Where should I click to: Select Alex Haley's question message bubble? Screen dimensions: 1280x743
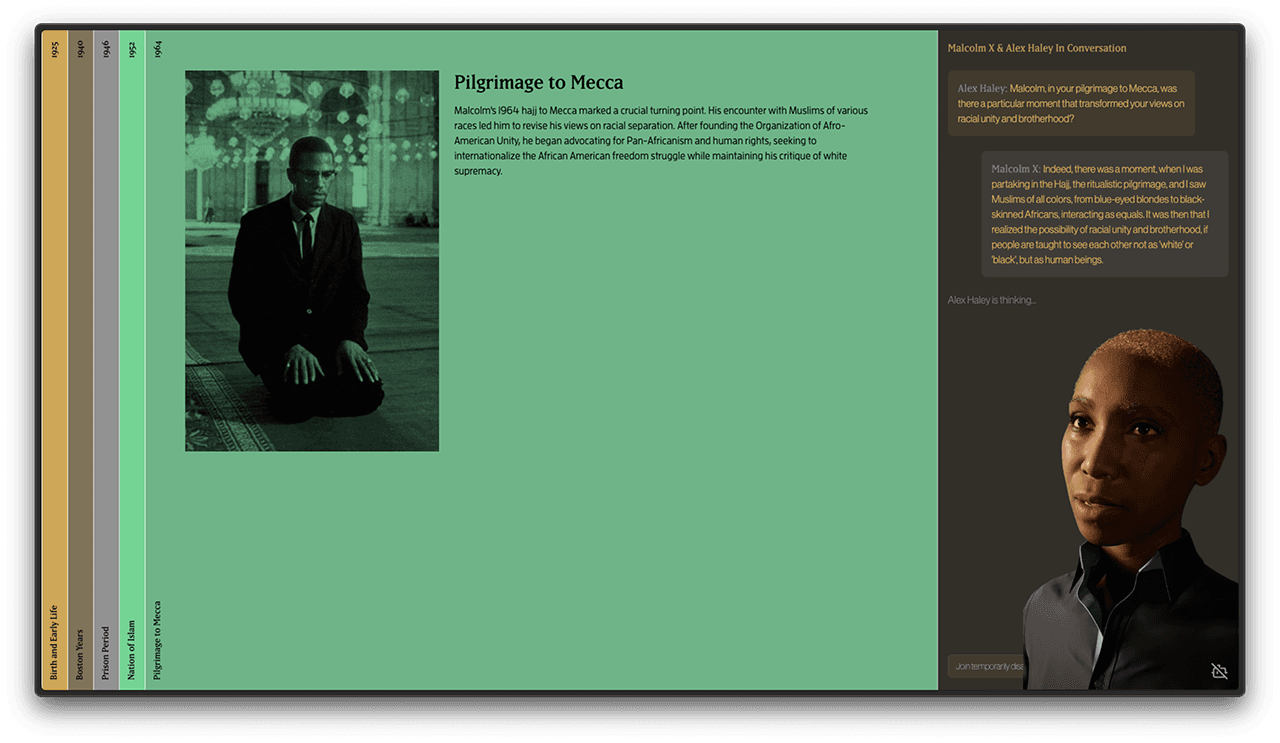pos(1070,103)
